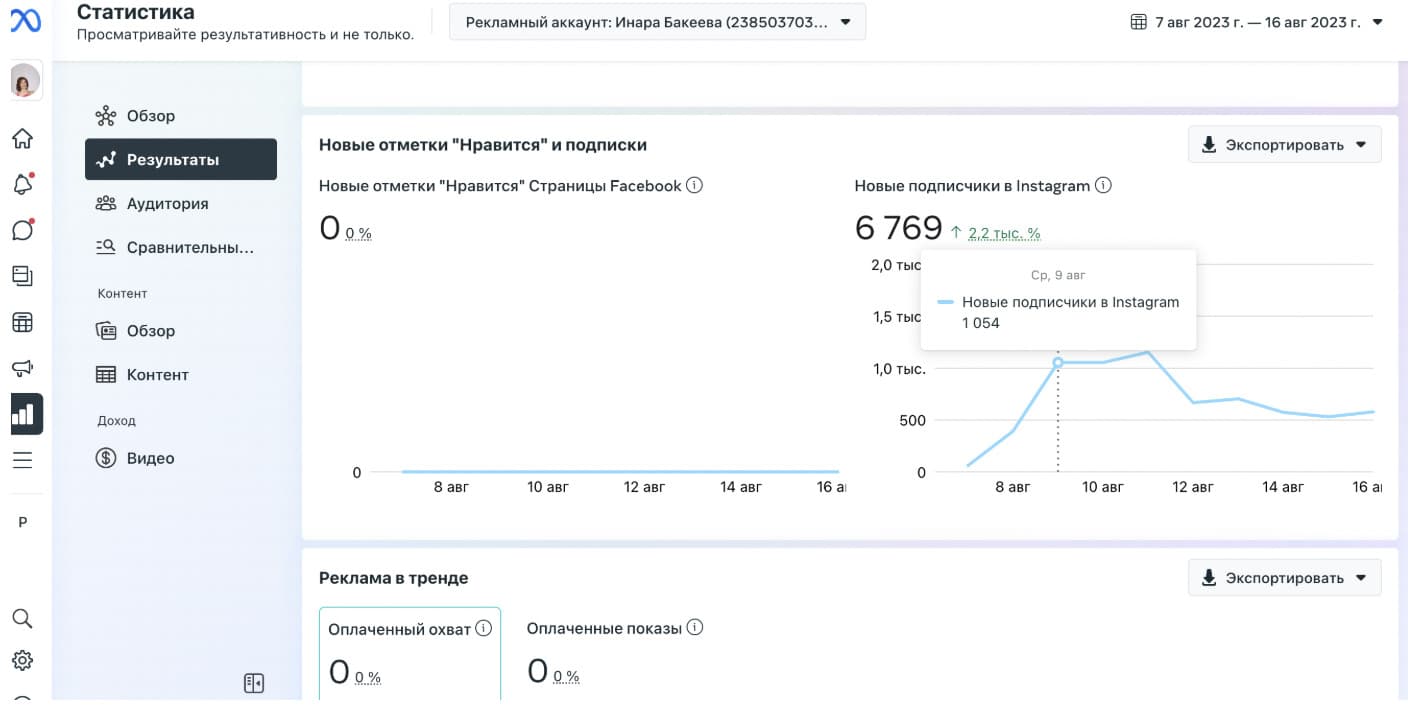Click the Статистика page title
Screen dimensions: 1408x710
[136, 12]
